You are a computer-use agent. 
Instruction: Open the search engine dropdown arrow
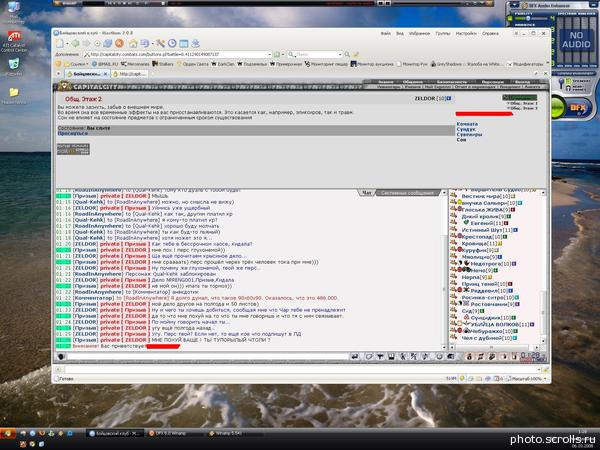point(340,54)
